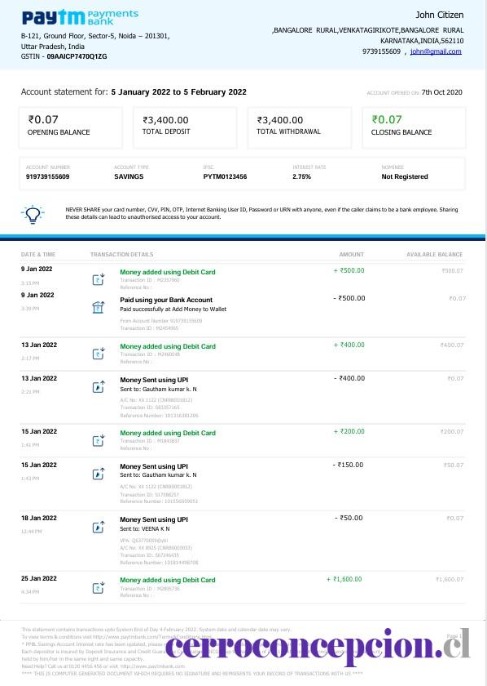
Task: Click the UPI sent icon for VEENA K N payment
Action: [x=98, y=527]
